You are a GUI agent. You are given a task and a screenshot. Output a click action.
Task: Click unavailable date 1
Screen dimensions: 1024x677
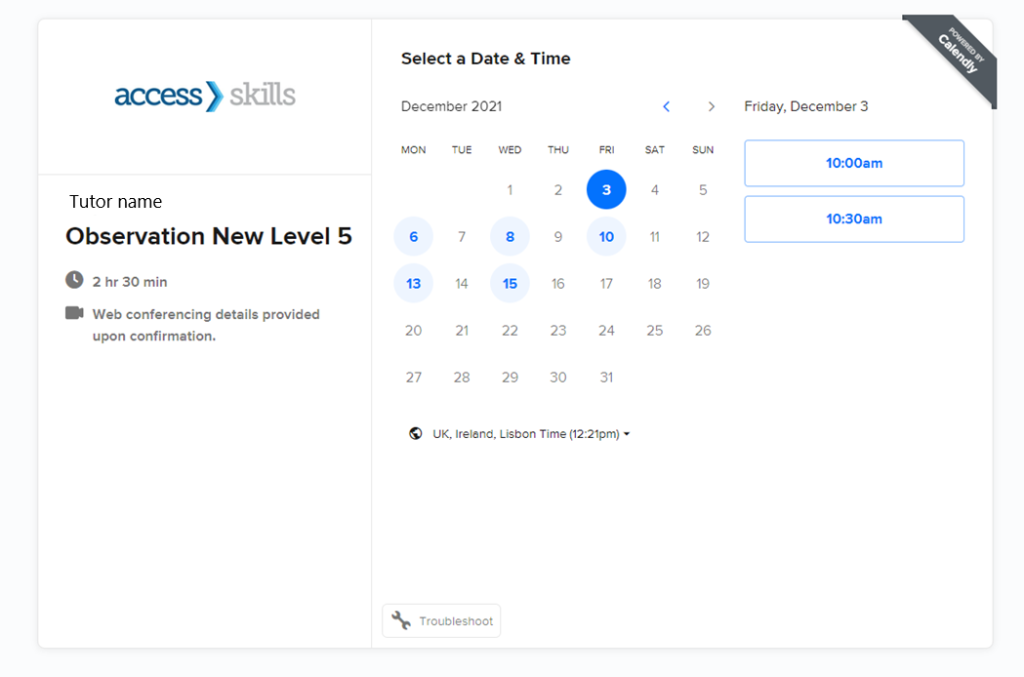tap(510, 190)
